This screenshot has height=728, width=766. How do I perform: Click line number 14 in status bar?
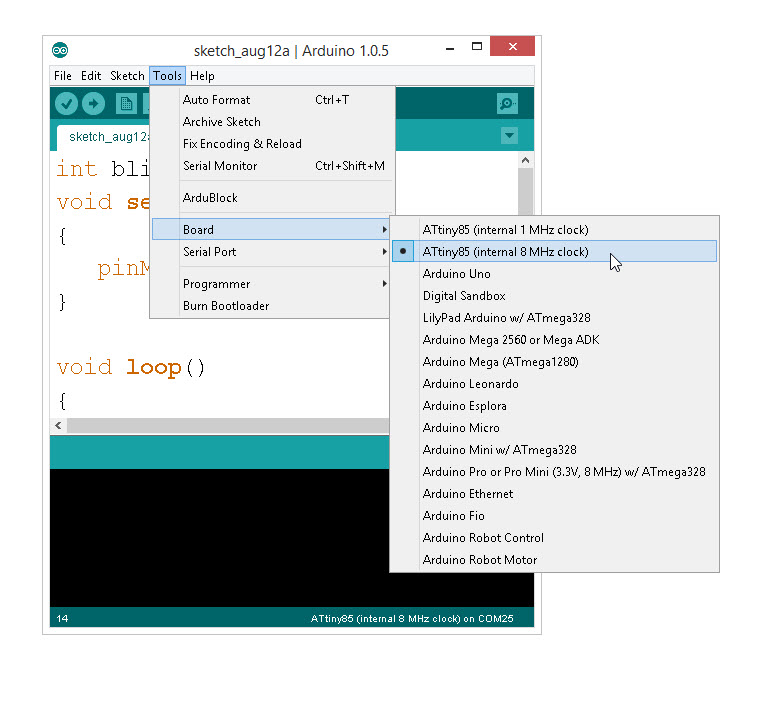(x=62, y=619)
